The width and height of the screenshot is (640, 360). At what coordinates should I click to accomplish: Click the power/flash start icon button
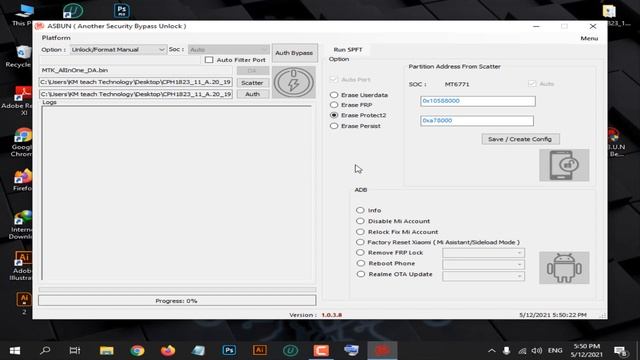click(293, 82)
